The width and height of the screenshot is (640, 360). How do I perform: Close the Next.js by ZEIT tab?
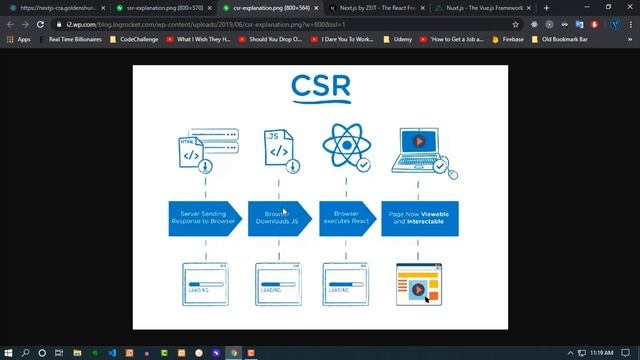pyautogui.click(x=422, y=8)
